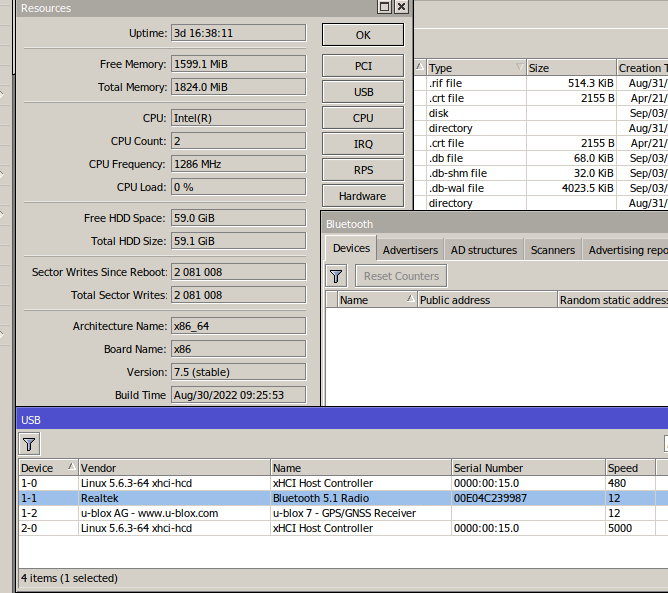Click the Free Memory field

coord(239,64)
